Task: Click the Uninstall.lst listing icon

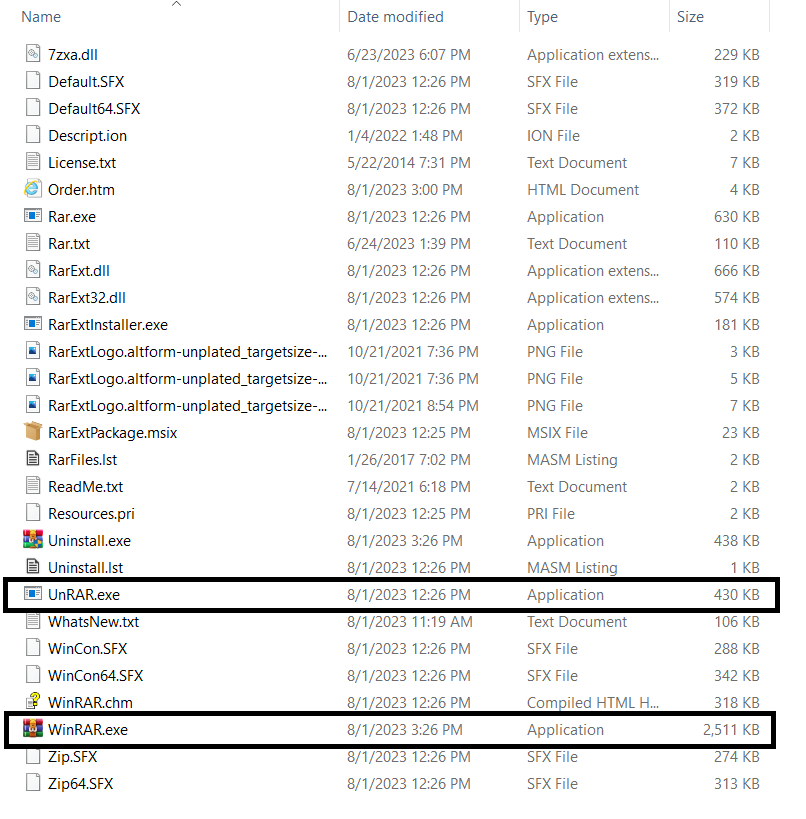Action: [33, 567]
